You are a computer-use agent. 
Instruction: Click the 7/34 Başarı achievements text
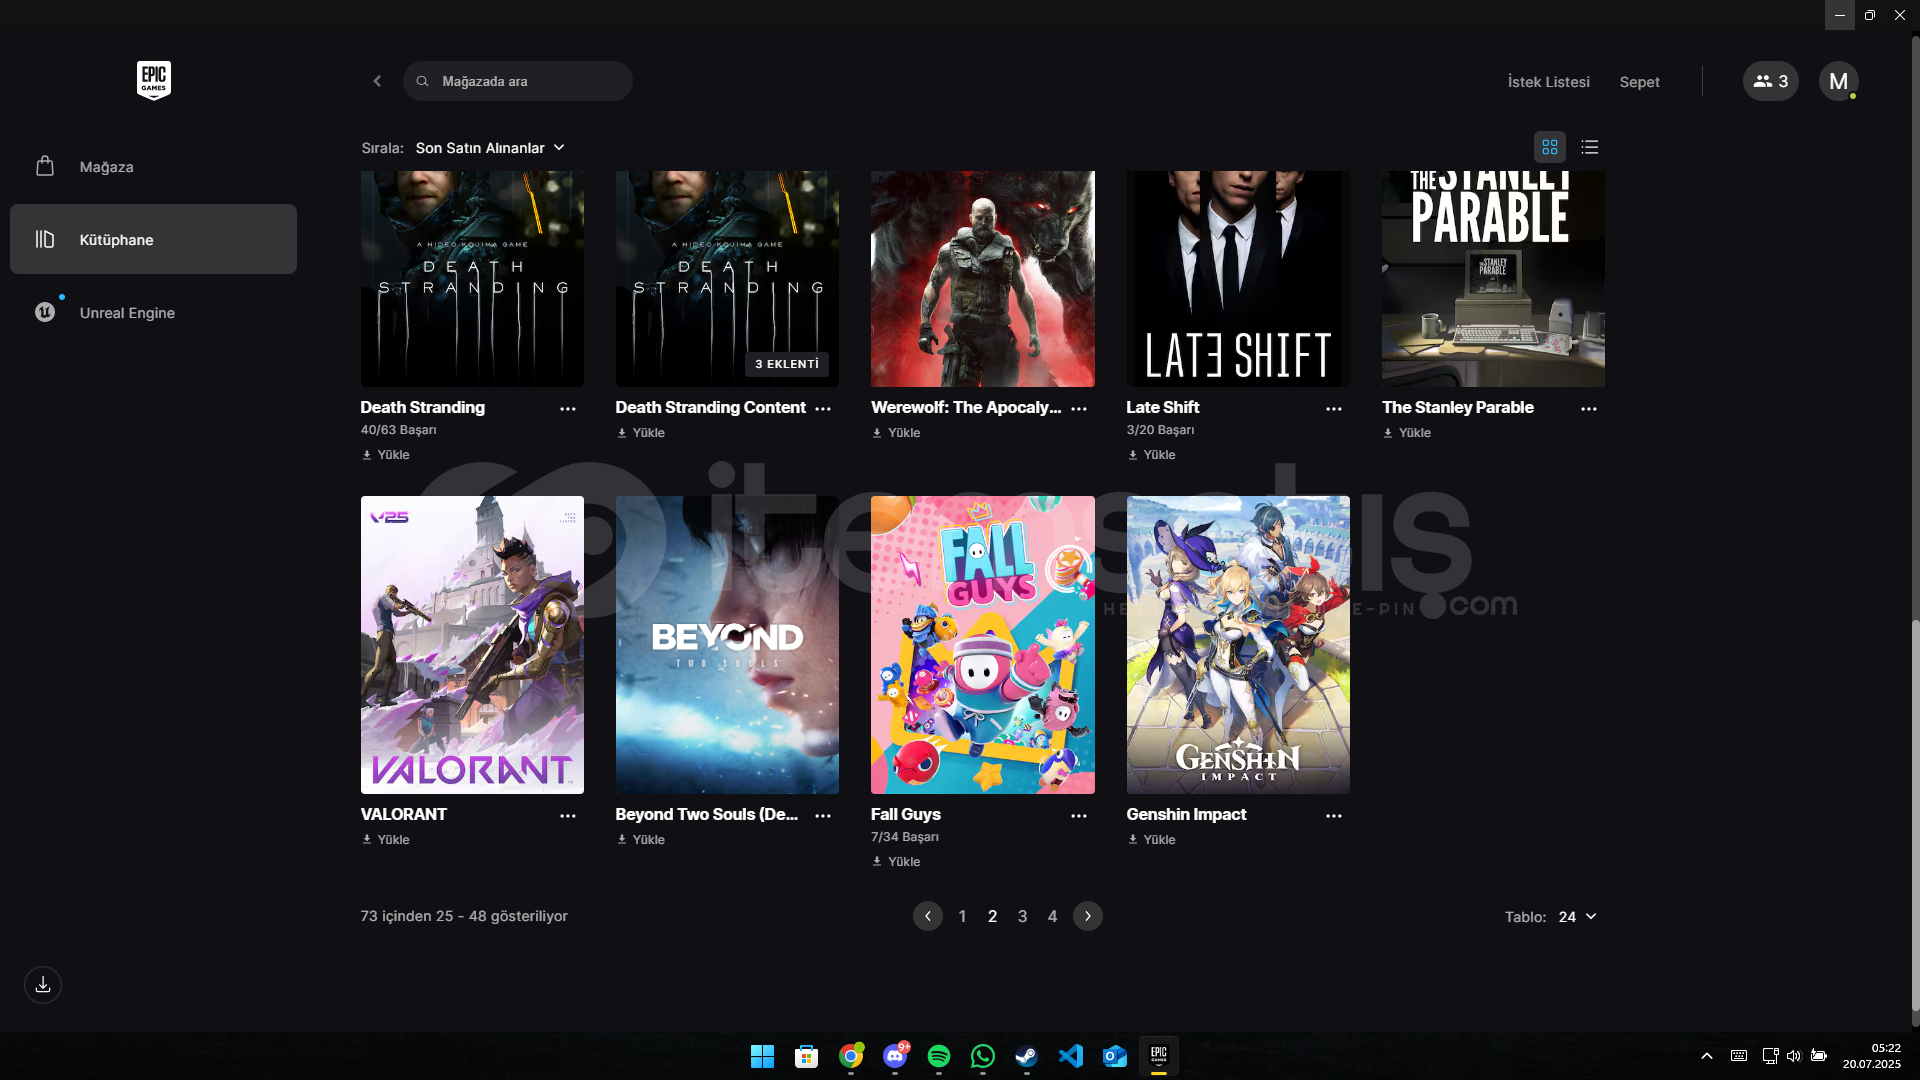[x=905, y=837]
